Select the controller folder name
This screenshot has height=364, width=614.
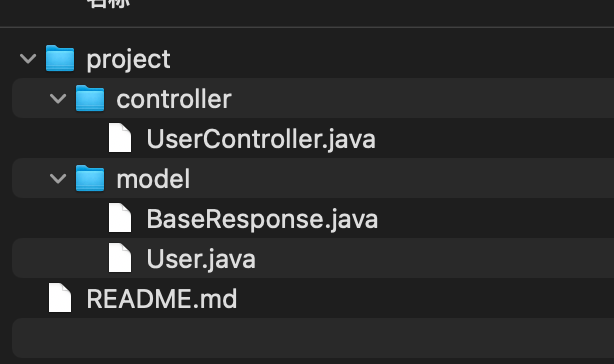tap(174, 99)
